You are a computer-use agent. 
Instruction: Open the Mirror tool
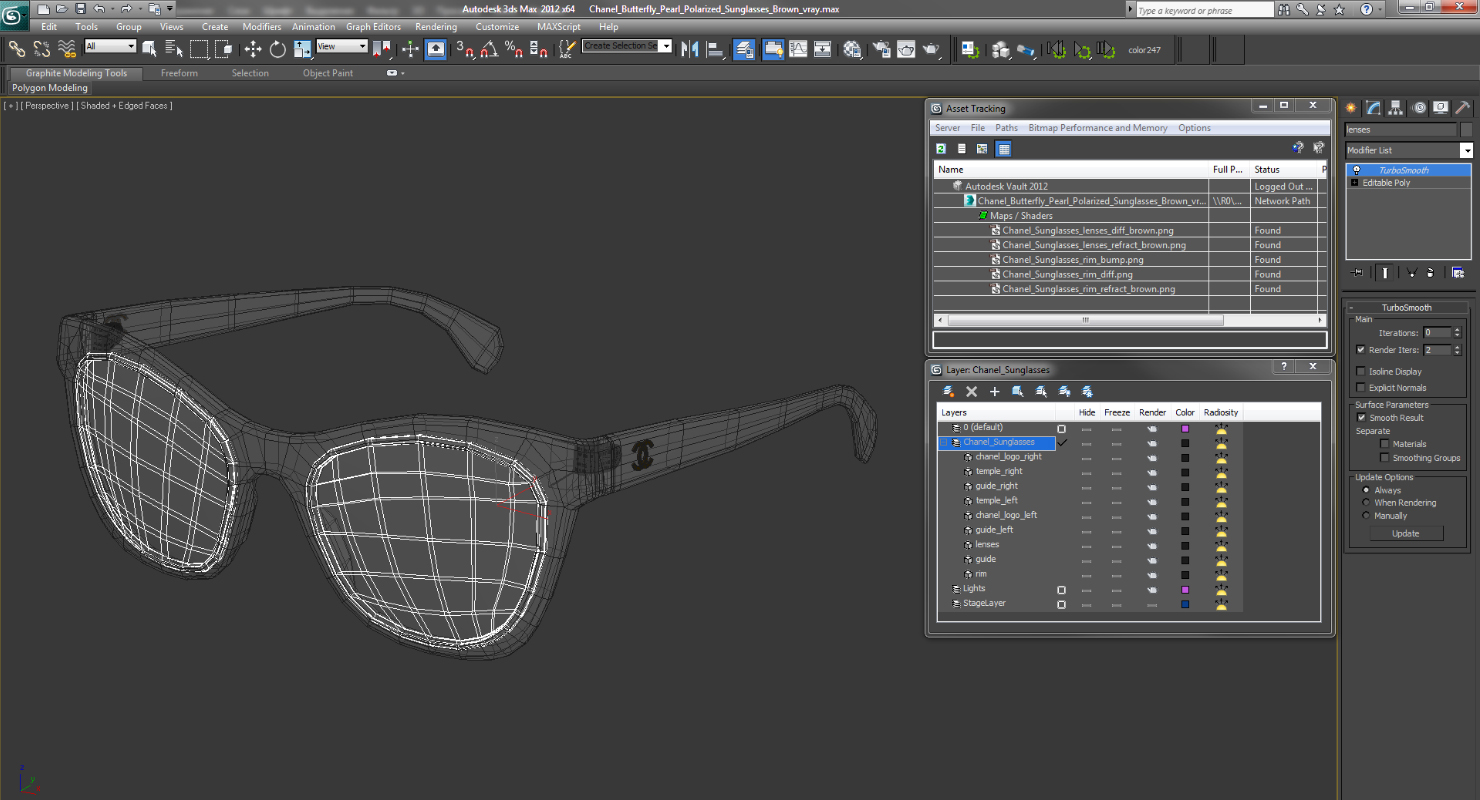pos(690,49)
